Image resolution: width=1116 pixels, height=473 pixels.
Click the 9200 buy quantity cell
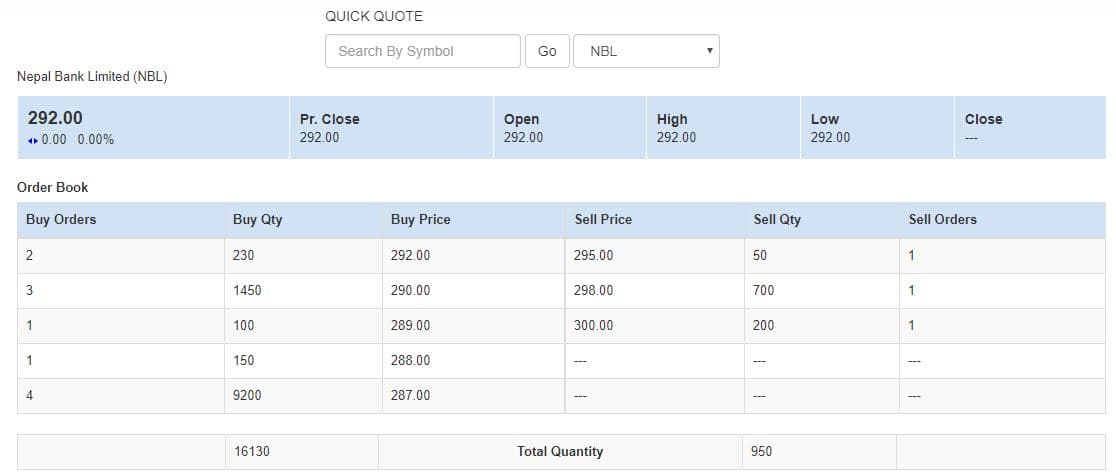tap(303, 395)
